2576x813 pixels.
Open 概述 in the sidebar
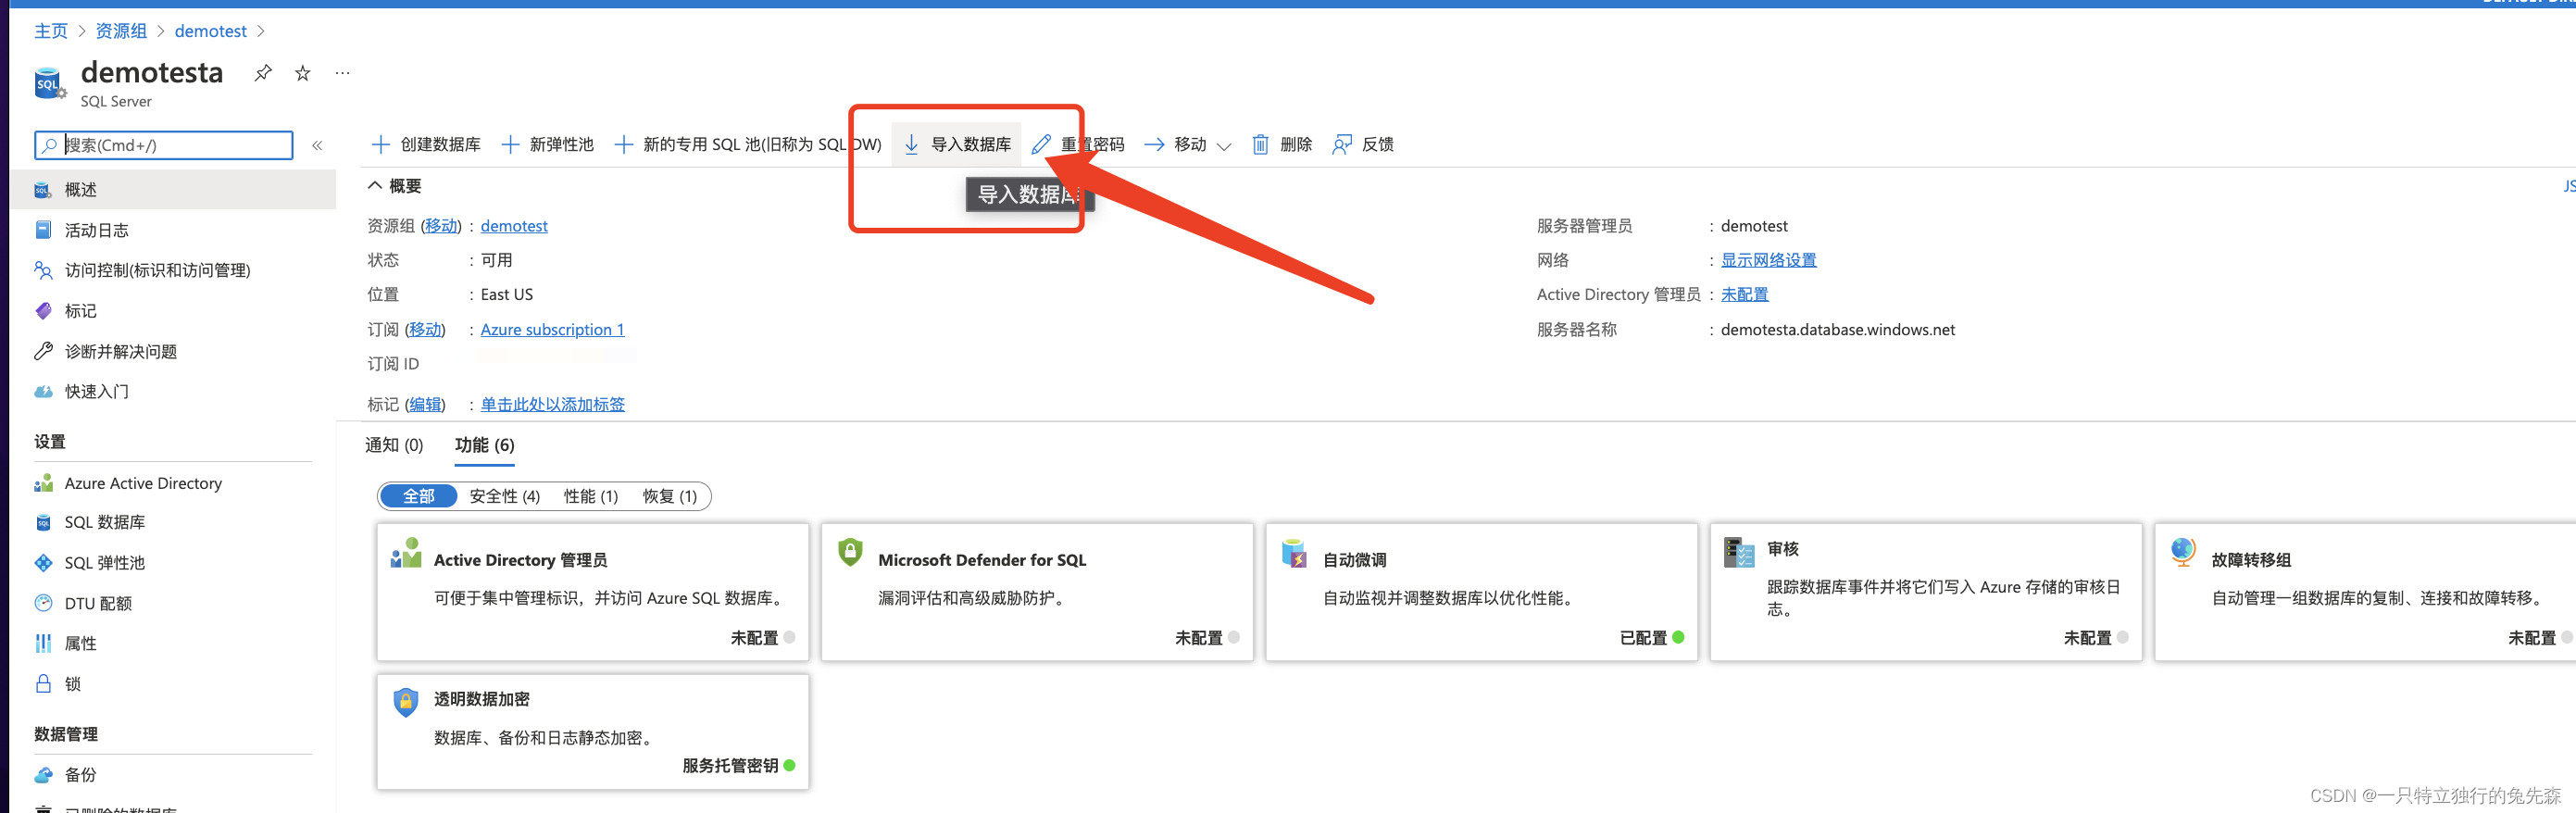(x=172, y=189)
